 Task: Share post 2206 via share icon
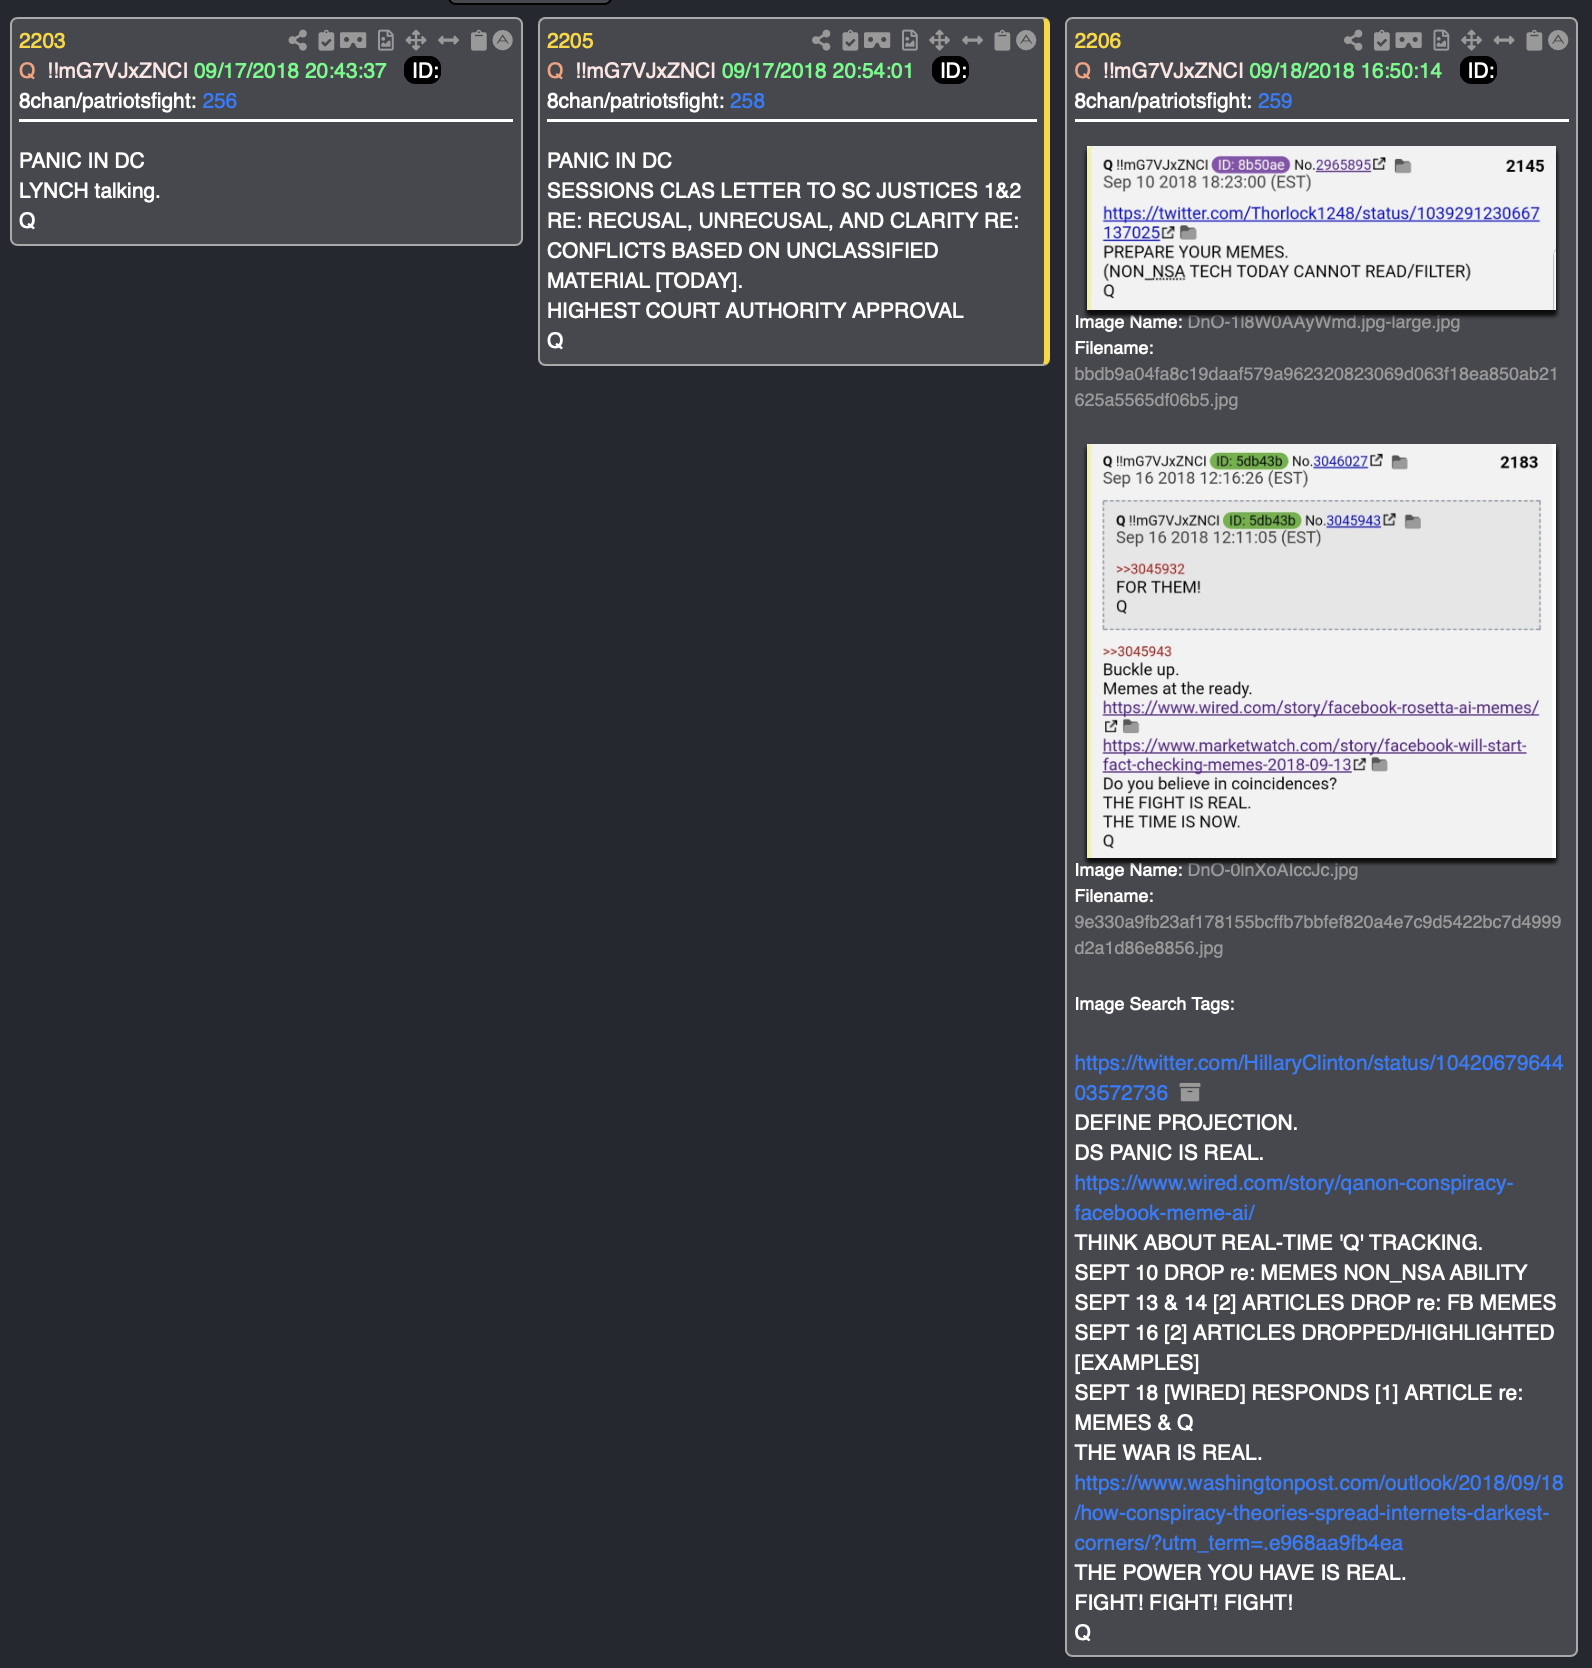pos(1353,40)
